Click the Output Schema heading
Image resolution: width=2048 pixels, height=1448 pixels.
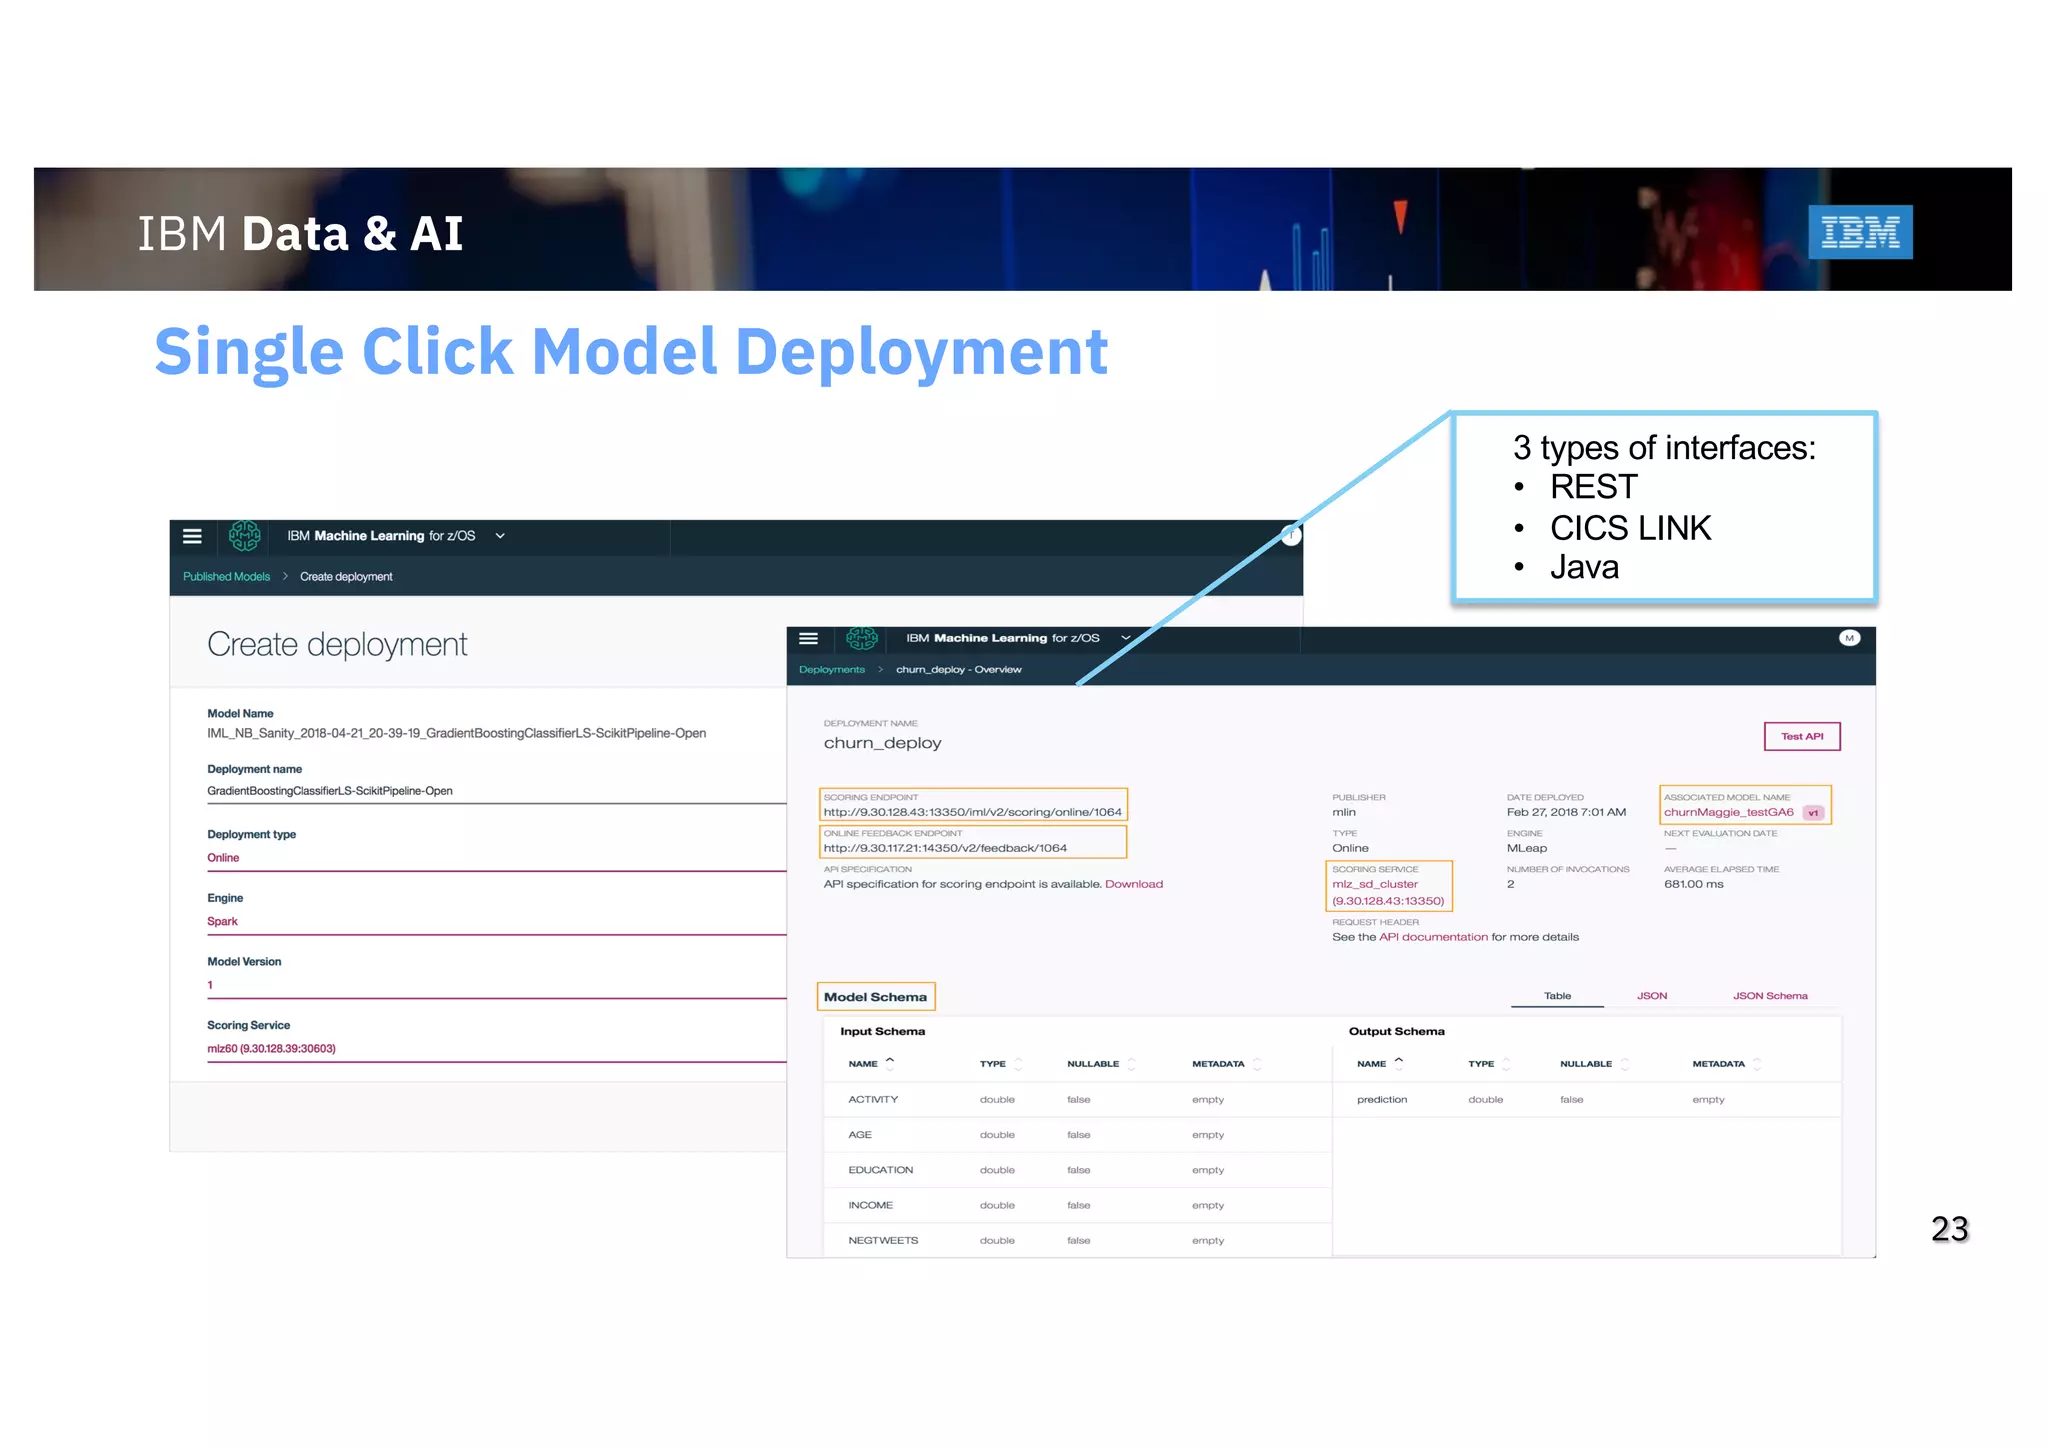pyautogui.click(x=1396, y=1031)
